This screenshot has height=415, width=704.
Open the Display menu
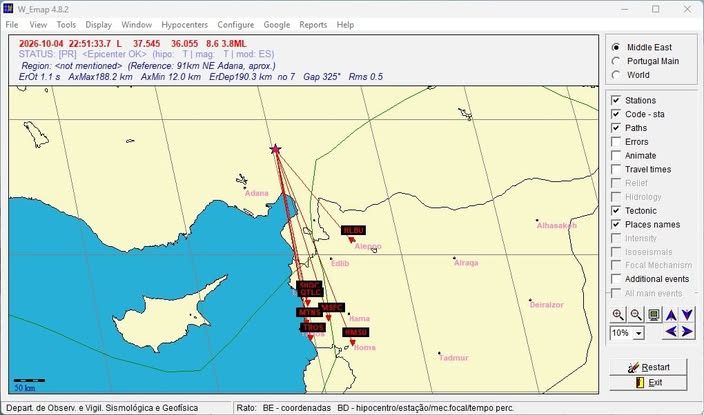coord(98,25)
